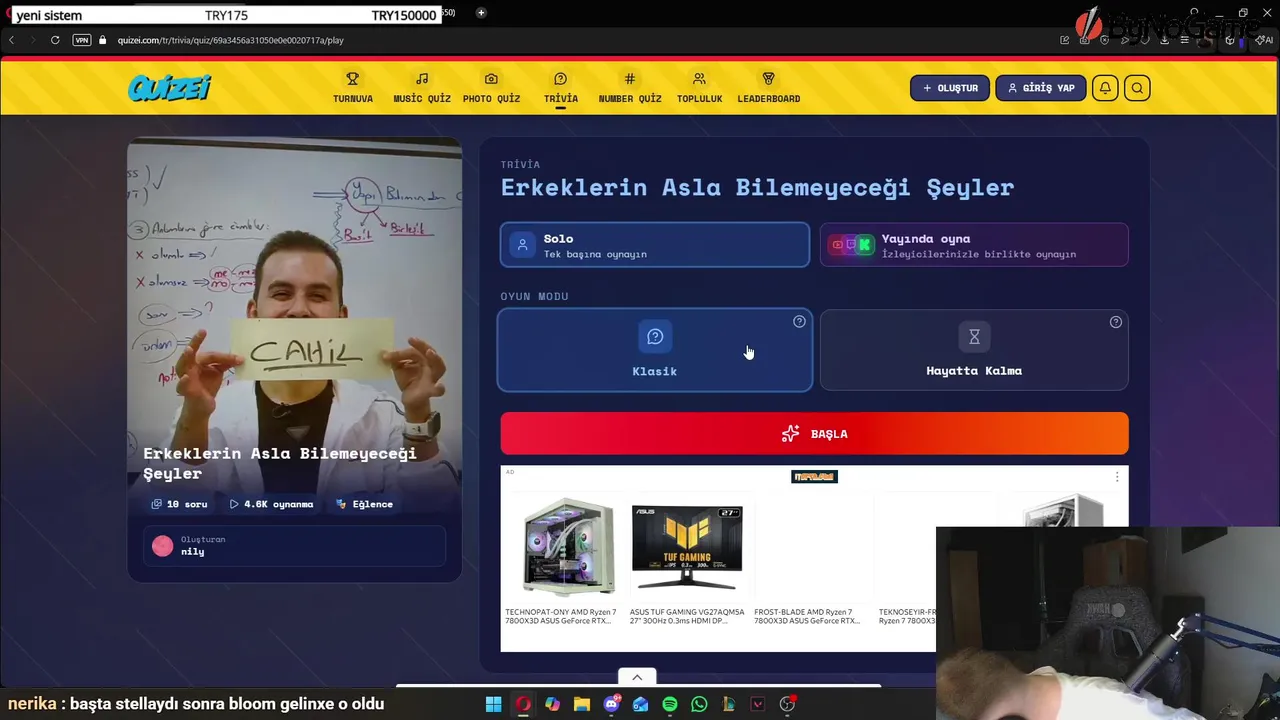Open the ad options three-dot menu
Image resolution: width=1280 pixels, height=720 pixels.
click(x=1117, y=477)
